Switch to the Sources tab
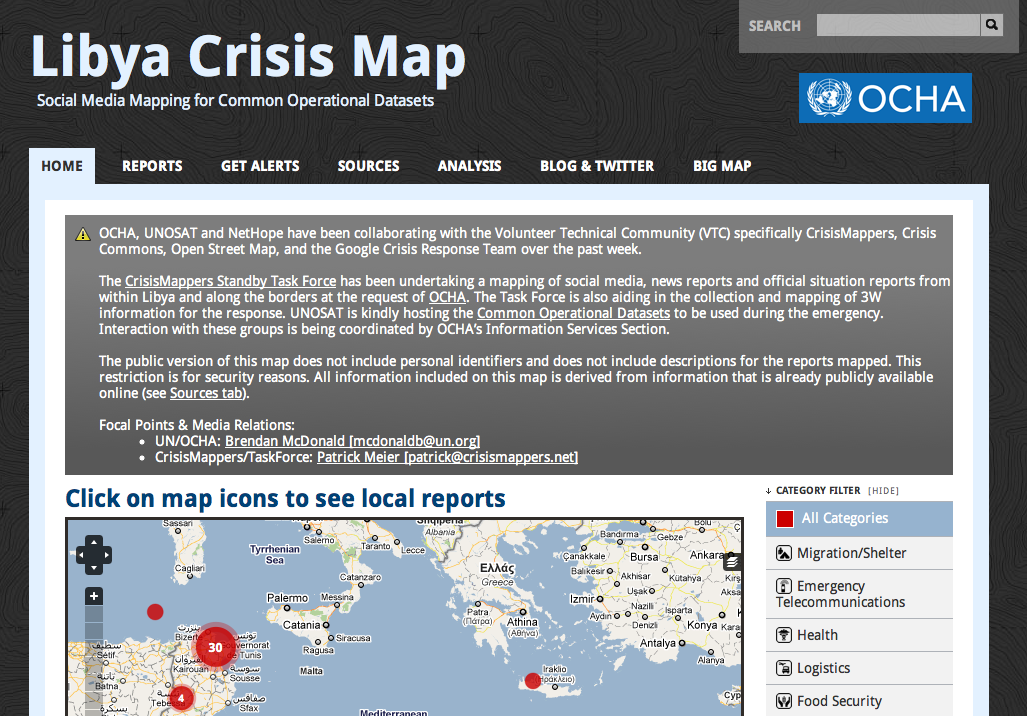 (x=368, y=166)
